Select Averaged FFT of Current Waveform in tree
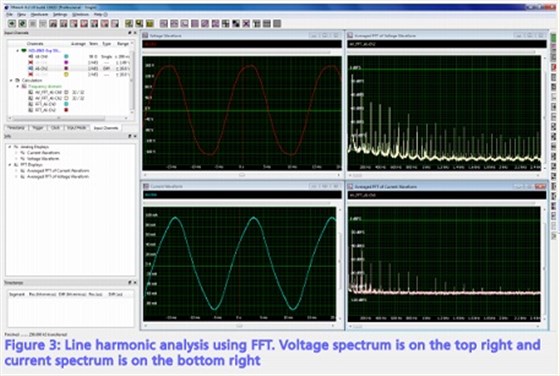The image size is (560, 376). pyautogui.click(x=58, y=171)
